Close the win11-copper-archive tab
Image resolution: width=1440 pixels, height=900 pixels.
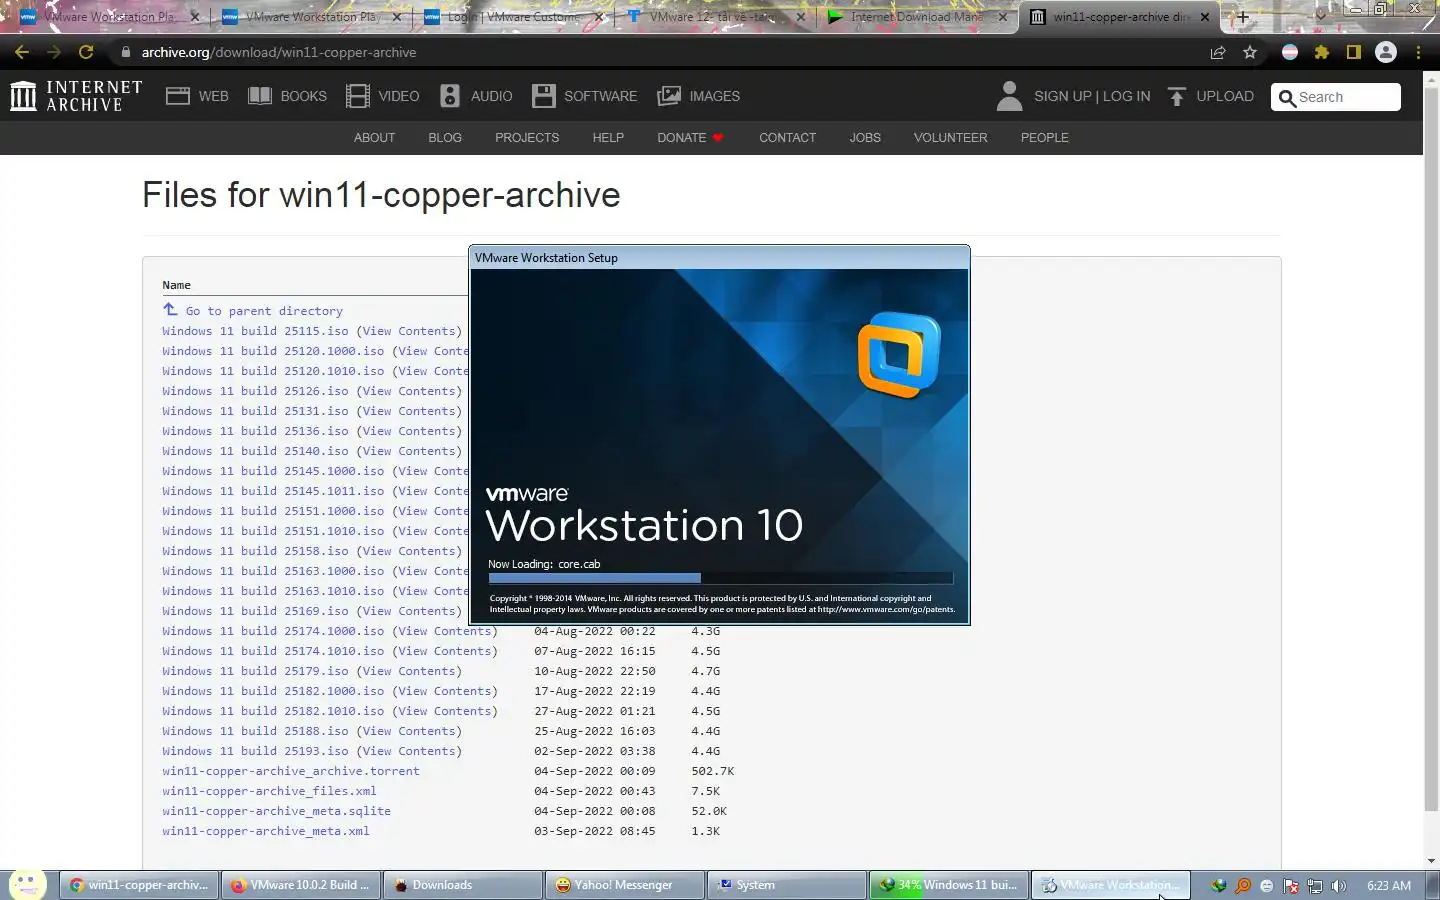1205,17
